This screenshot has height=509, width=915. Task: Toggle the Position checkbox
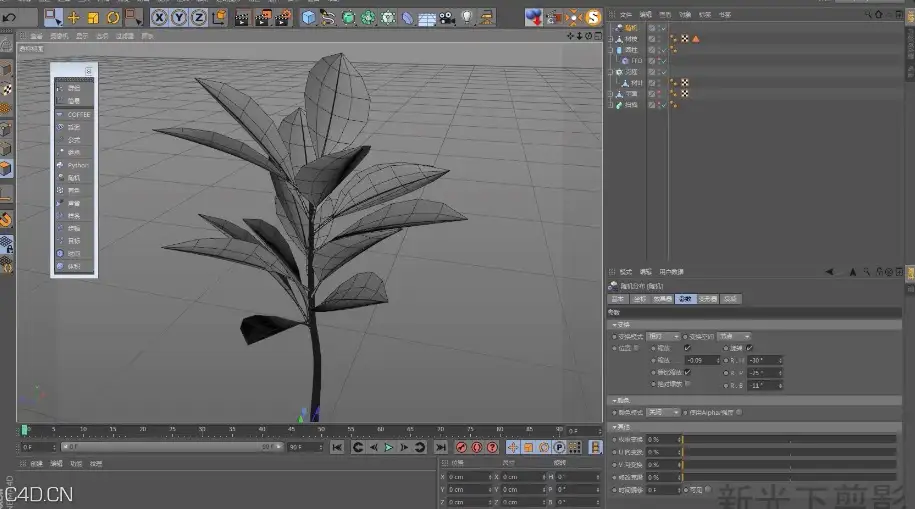coord(636,348)
